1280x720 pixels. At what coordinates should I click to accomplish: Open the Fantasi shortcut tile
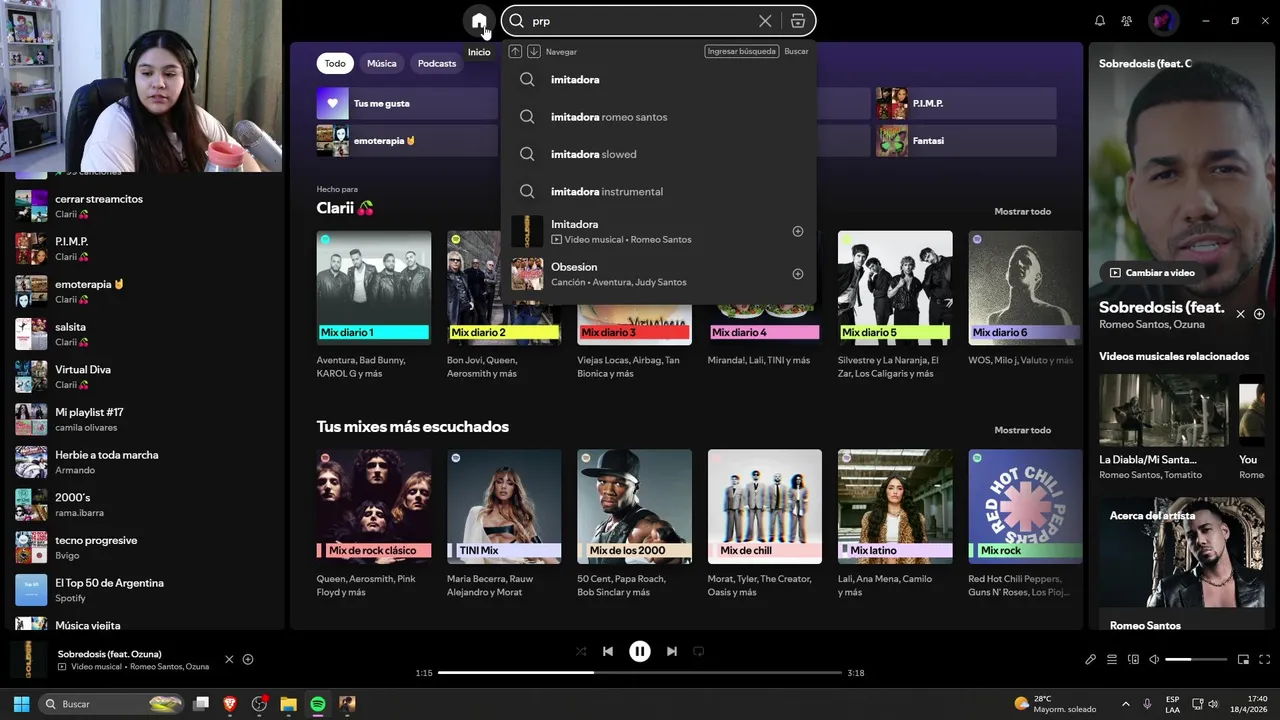[966, 141]
